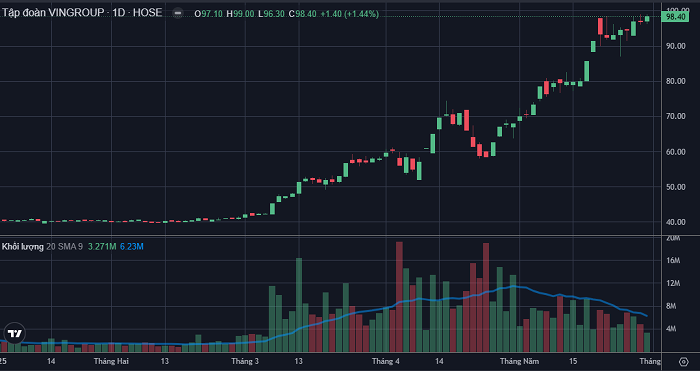
Task: Click the 16M volume axis label
Action: tap(673, 260)
